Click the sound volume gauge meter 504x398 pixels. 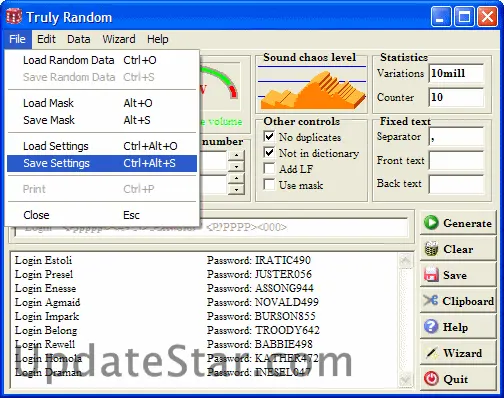coord(220,87)
